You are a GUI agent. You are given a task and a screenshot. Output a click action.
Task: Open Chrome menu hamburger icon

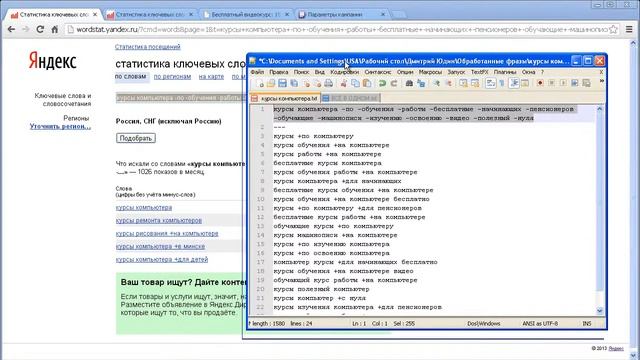tap(629, 29)
